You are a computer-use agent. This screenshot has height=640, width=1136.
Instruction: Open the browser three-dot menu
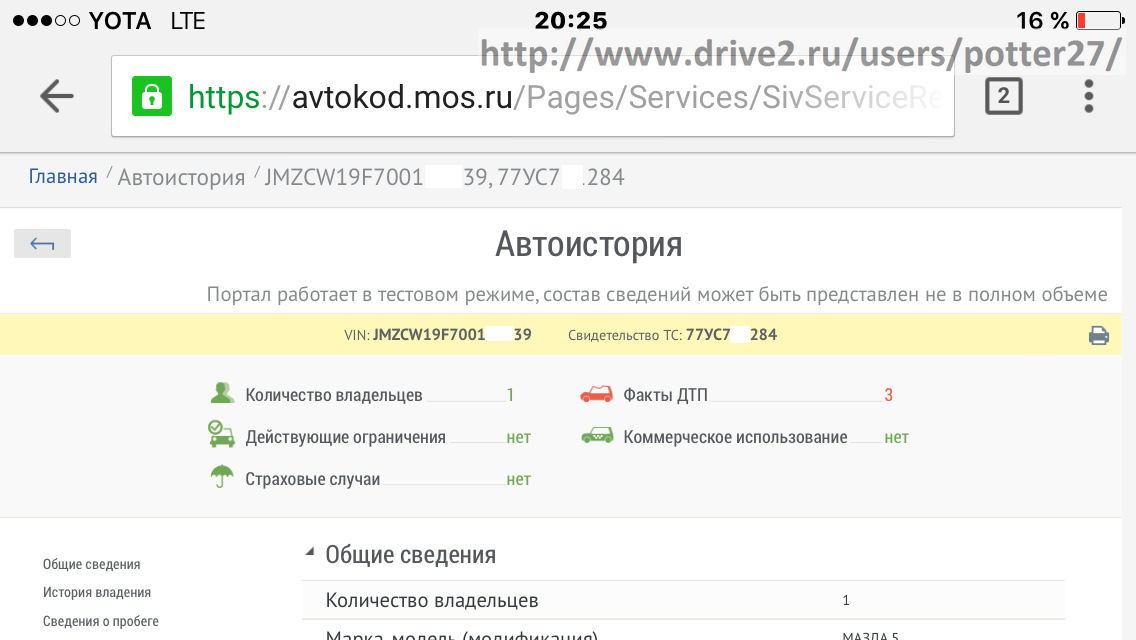coord(1088,96)
